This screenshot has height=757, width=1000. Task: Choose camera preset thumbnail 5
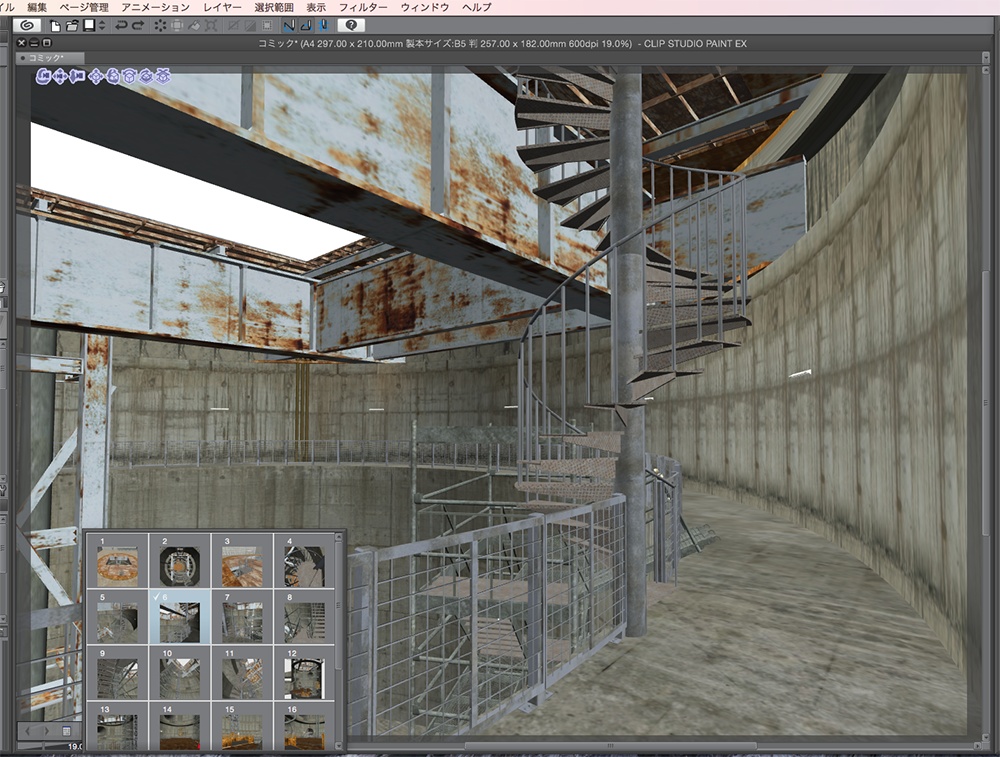117,617
